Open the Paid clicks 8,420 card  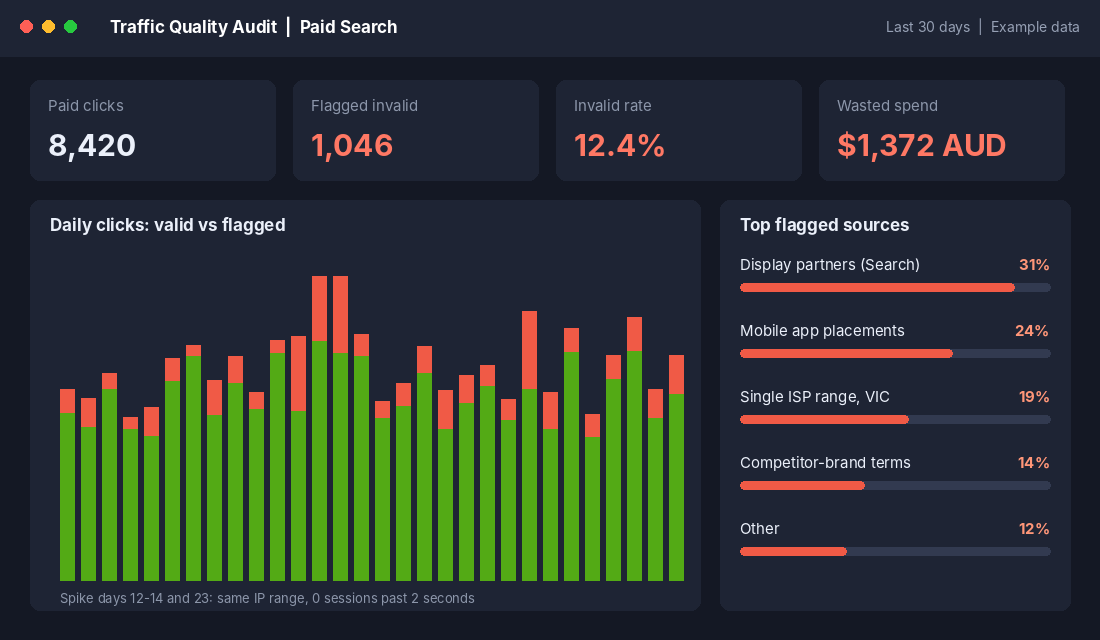pos(153,131)
